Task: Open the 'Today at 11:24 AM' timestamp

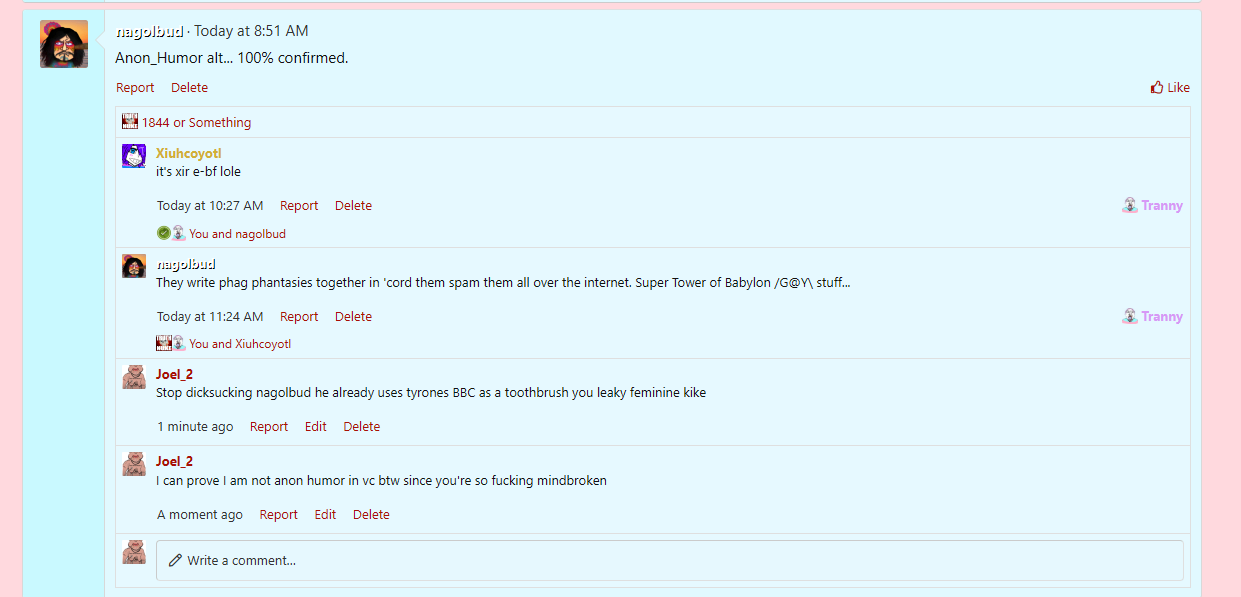Action: [210, 316]
